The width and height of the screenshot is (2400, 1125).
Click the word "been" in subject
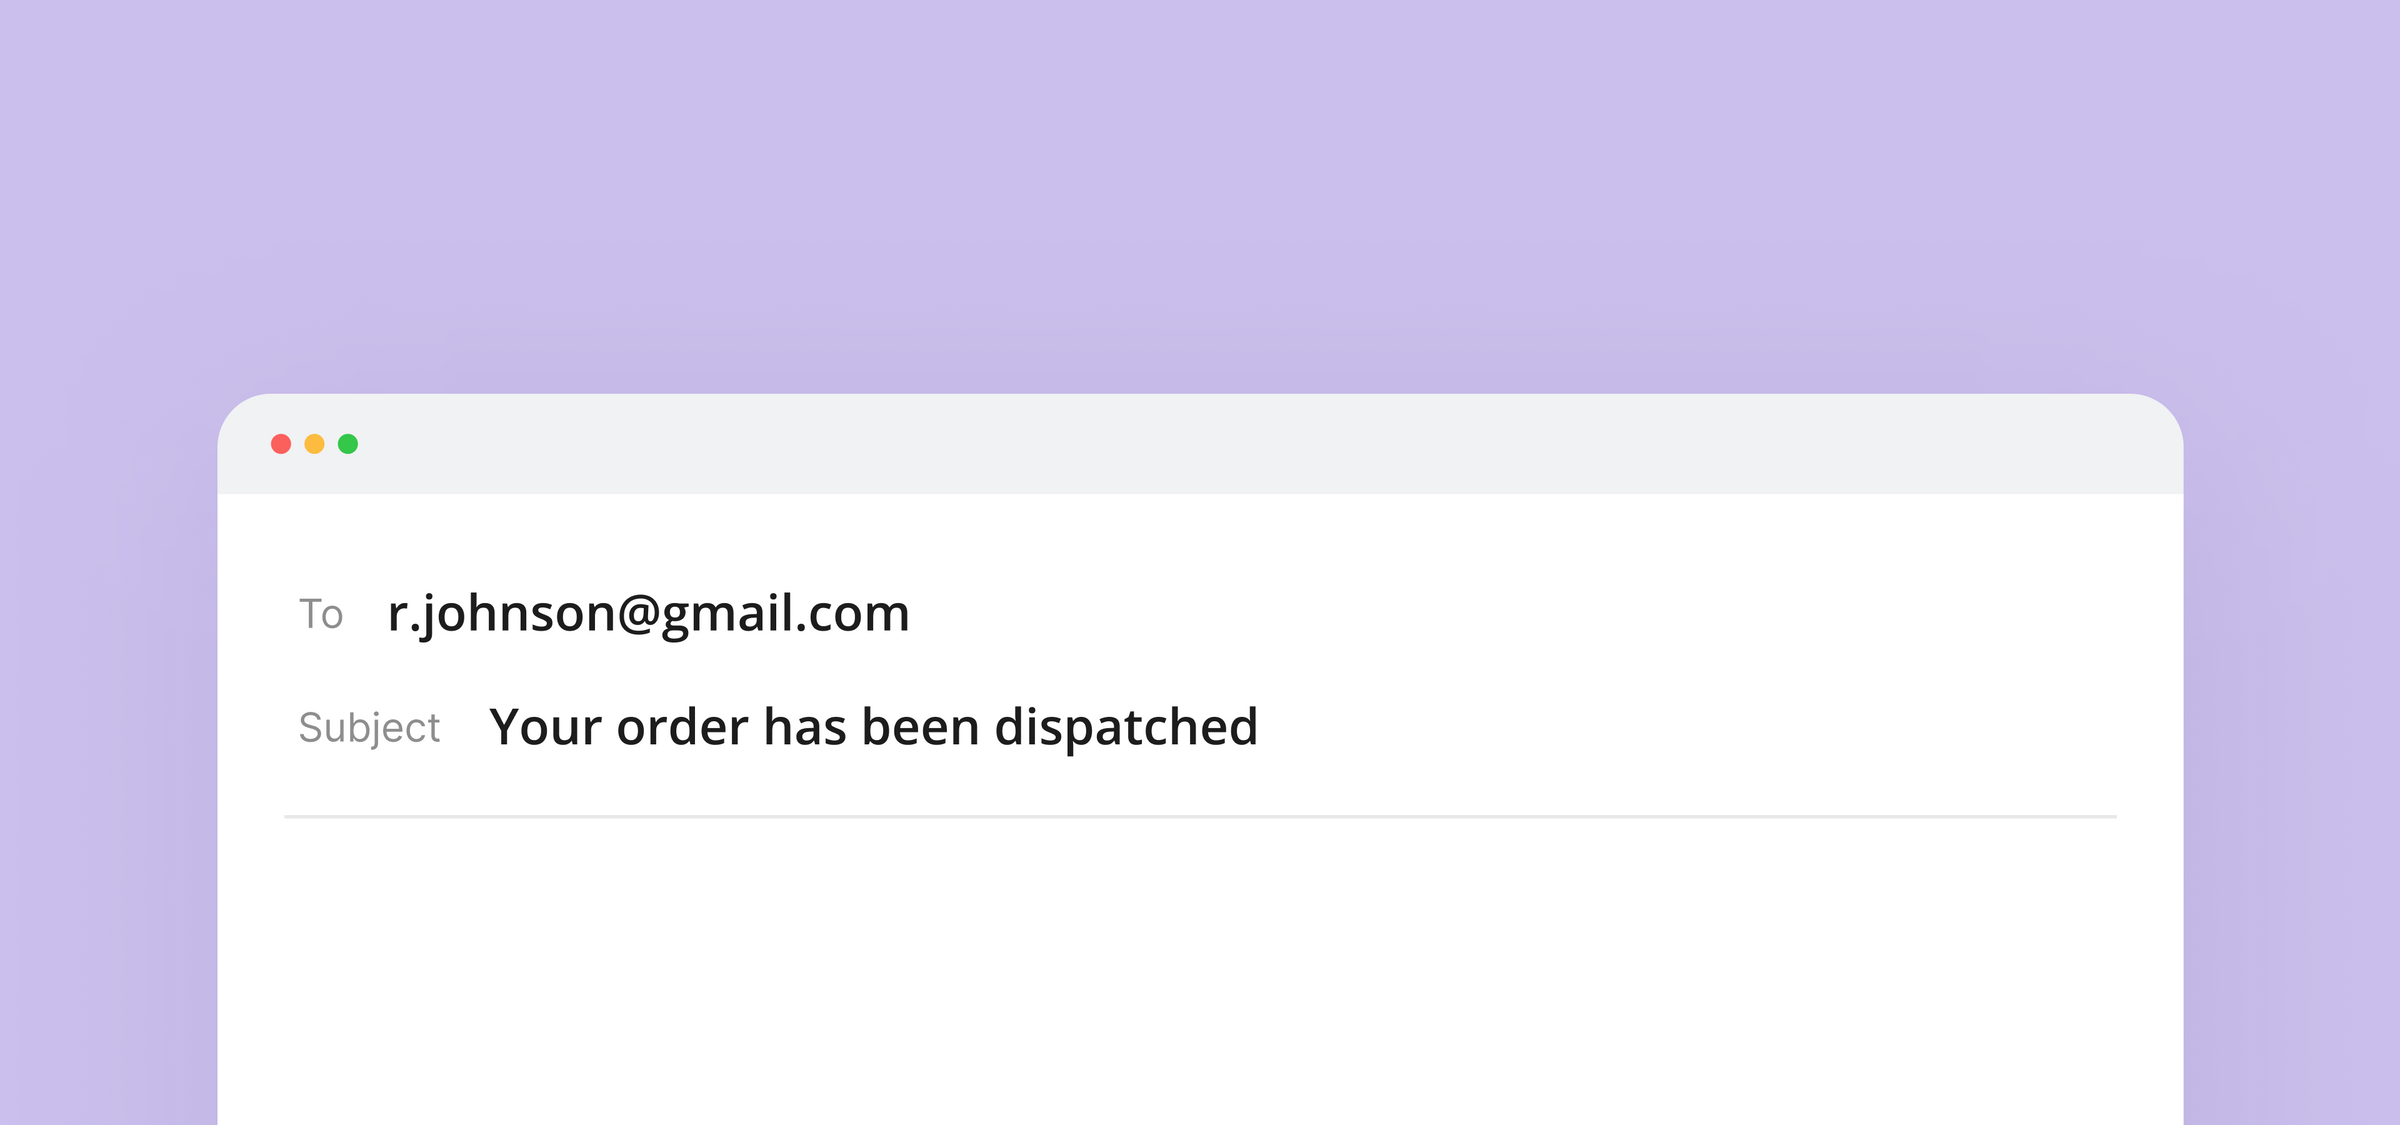pos(920,727)
